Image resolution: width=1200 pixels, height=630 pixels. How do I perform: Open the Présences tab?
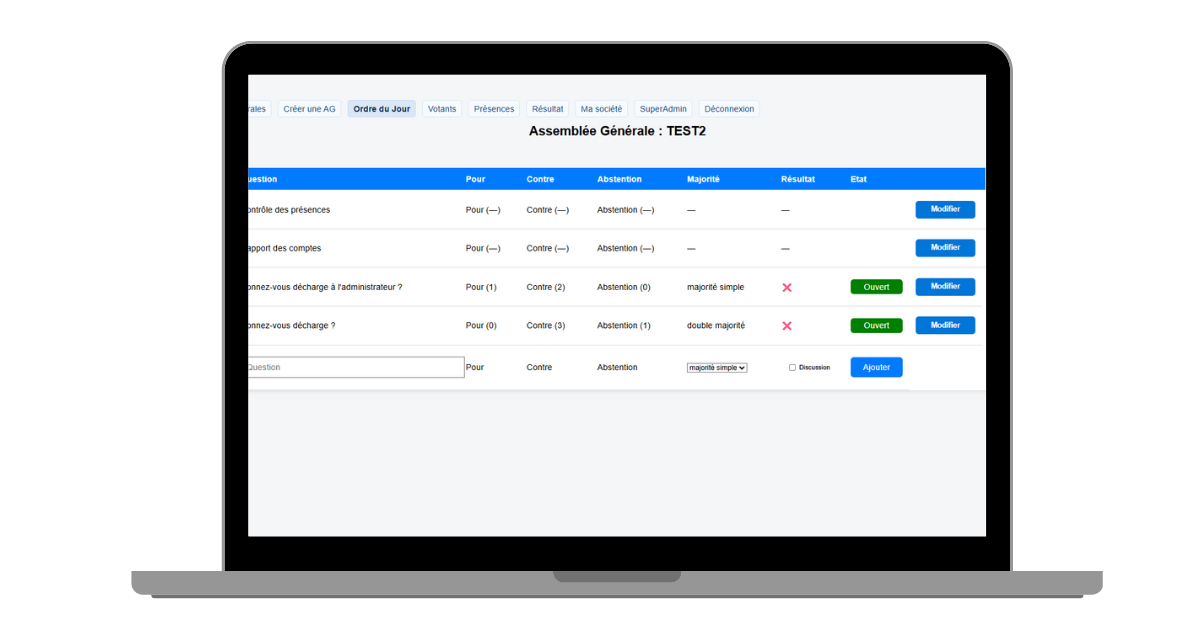tap(494, 109)
